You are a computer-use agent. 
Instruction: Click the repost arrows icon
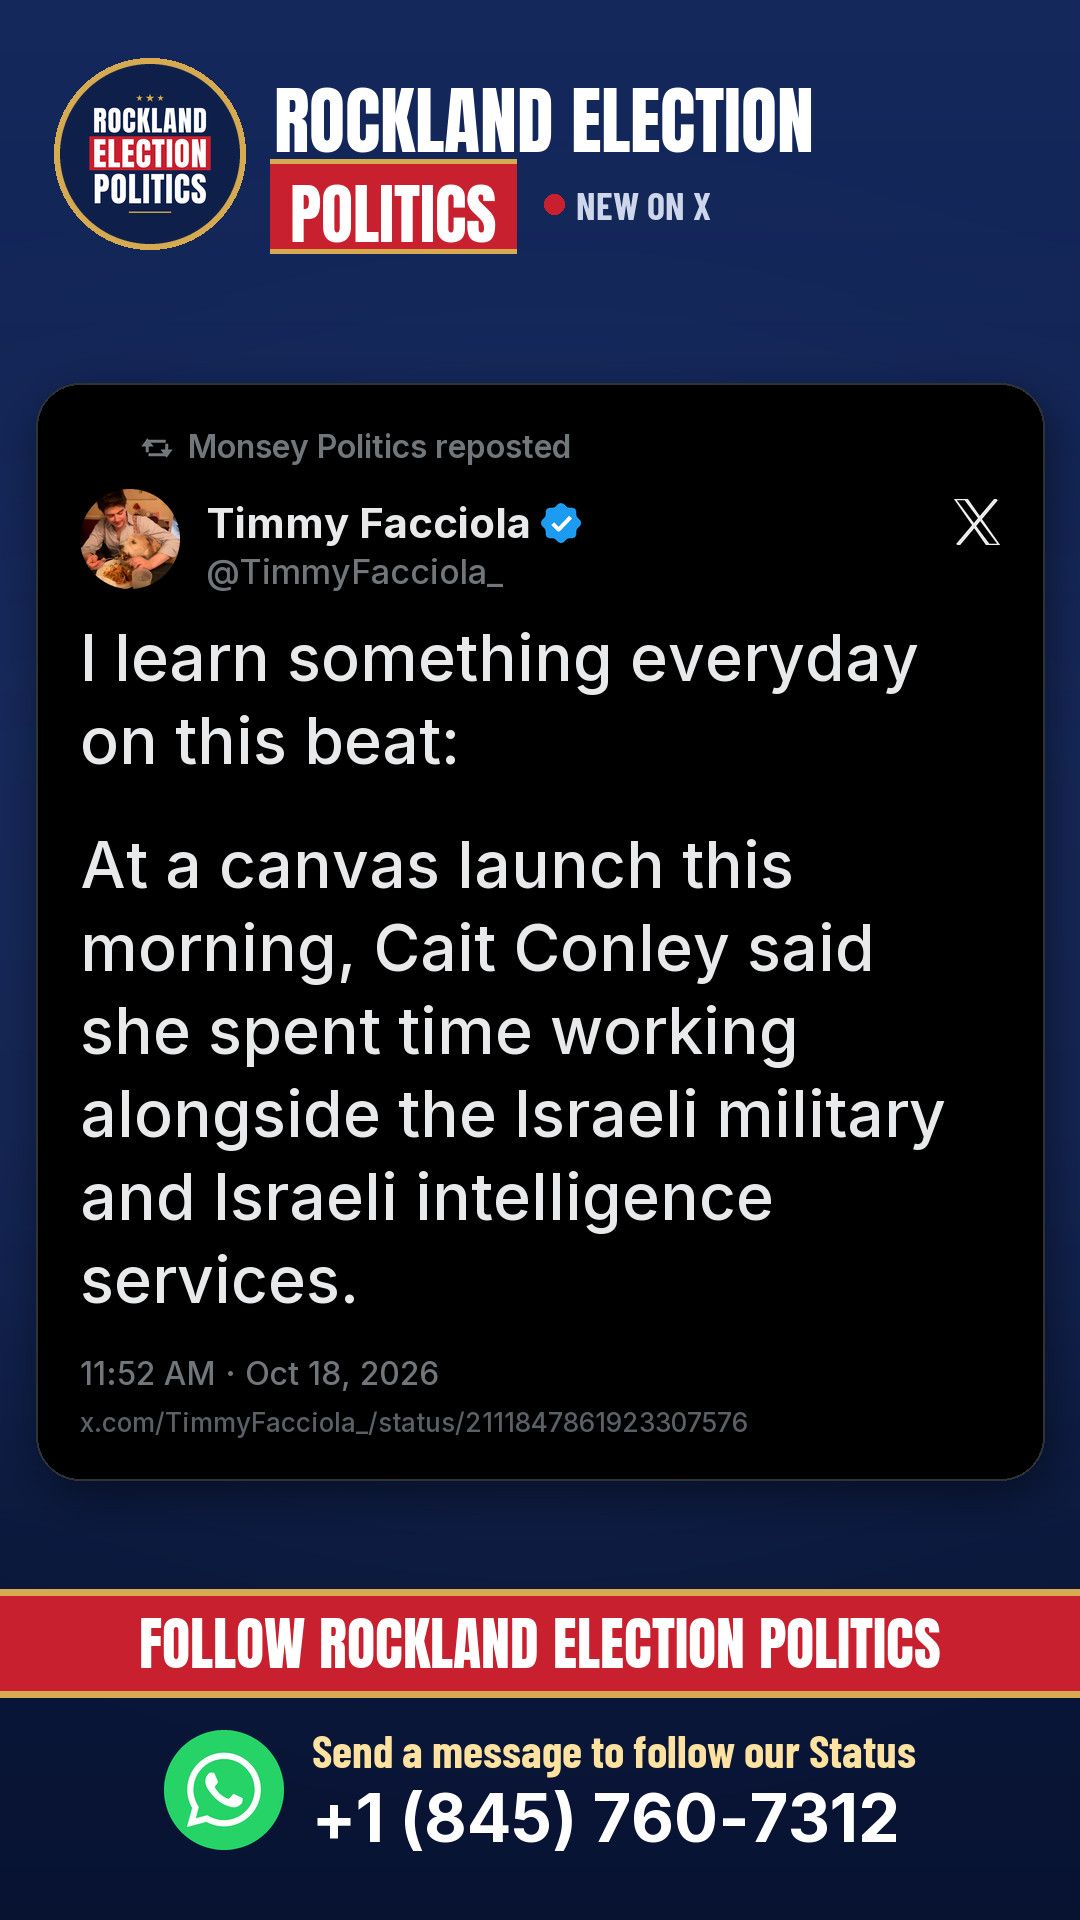157,448
